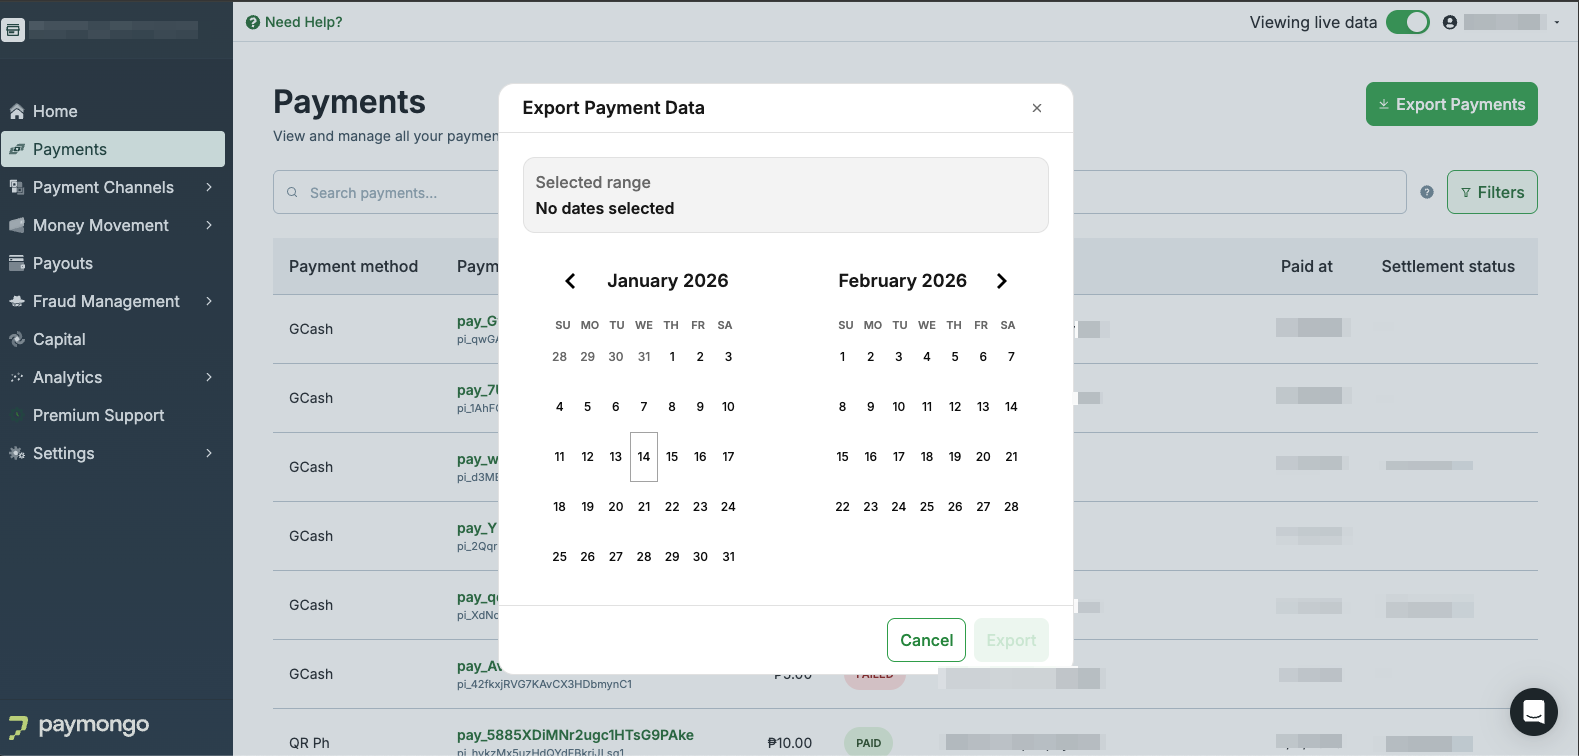
Task: Click the PayMongo logo in the sidebar
Action: point(79,725)
